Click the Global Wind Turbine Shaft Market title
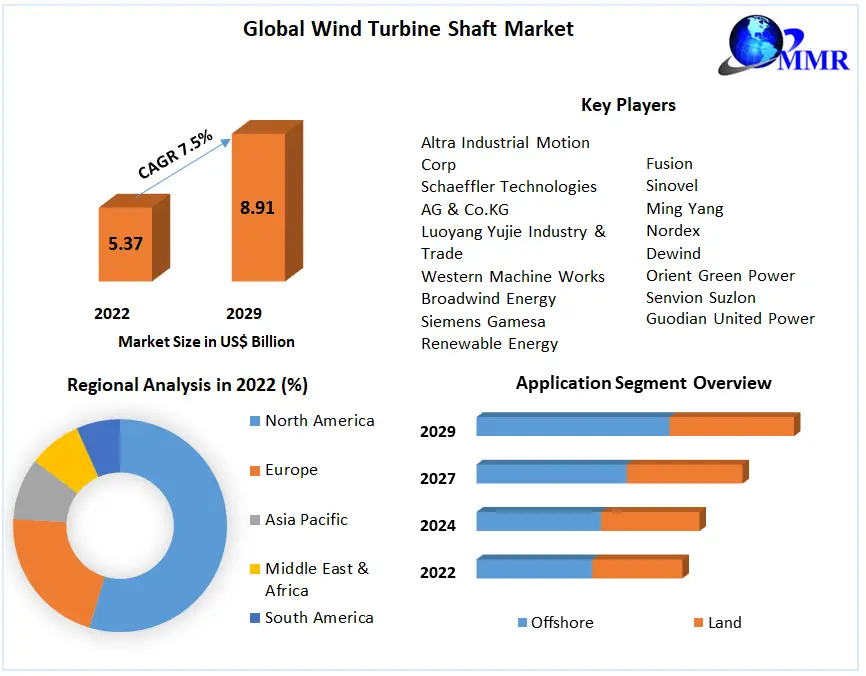 click(x=408, y=29)
